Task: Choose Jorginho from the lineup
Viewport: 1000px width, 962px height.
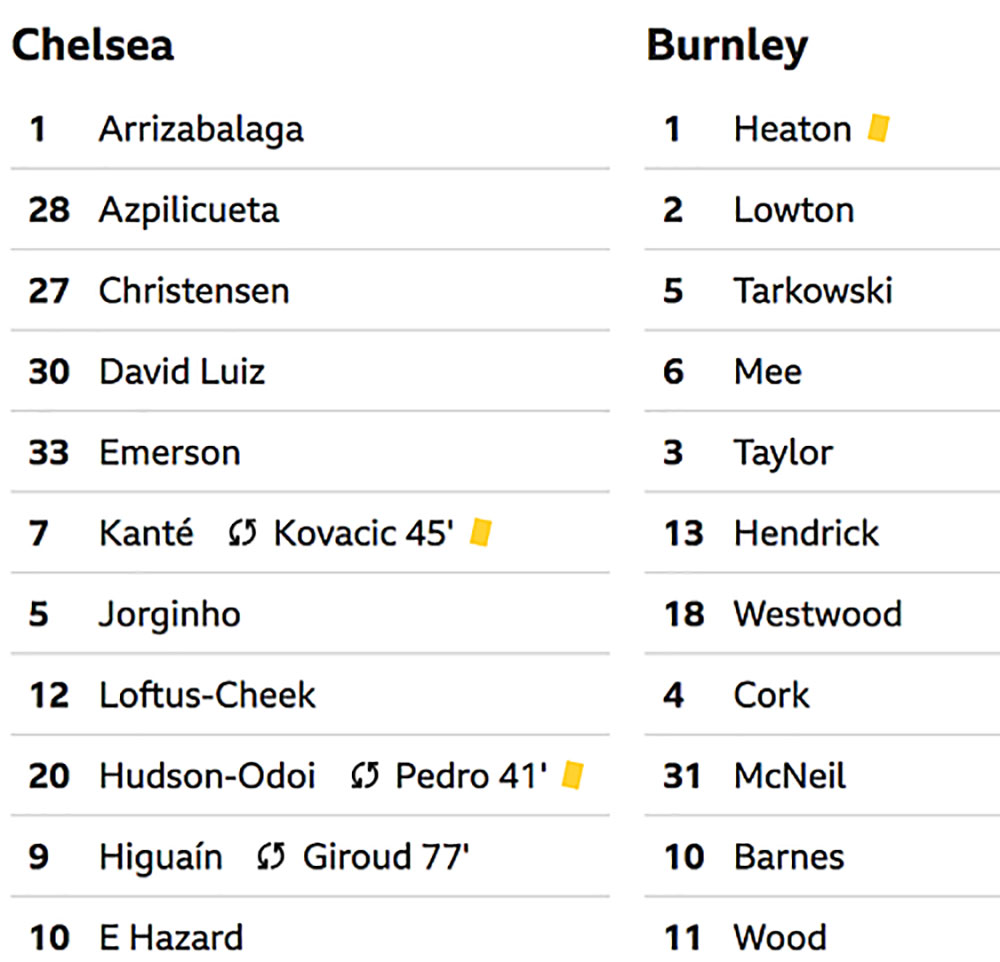Action: click(x=170, y=615)
